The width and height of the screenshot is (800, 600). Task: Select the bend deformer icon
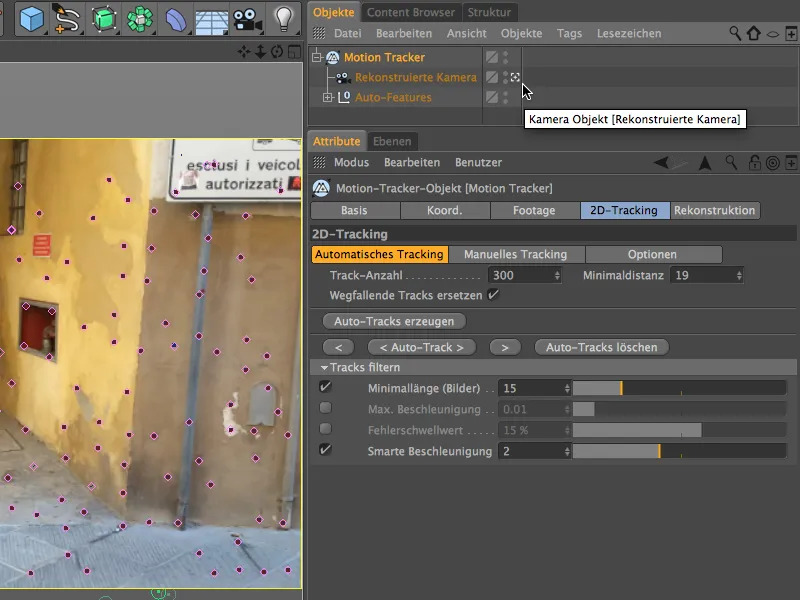tap(175, 18)
